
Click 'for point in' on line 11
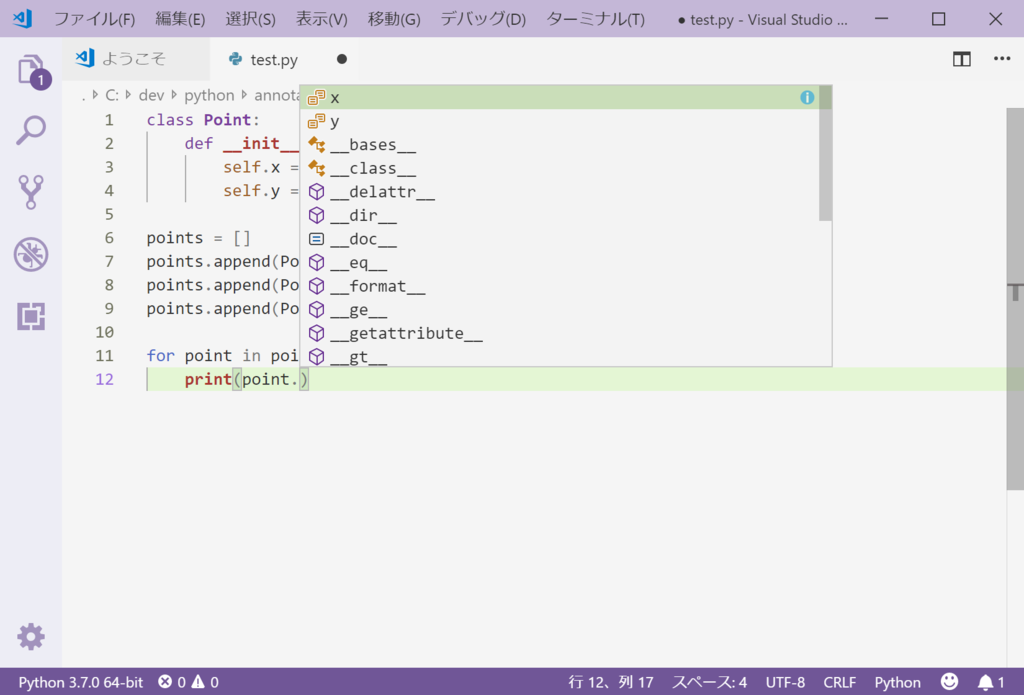pyautogui.click(x=204, y=355)
